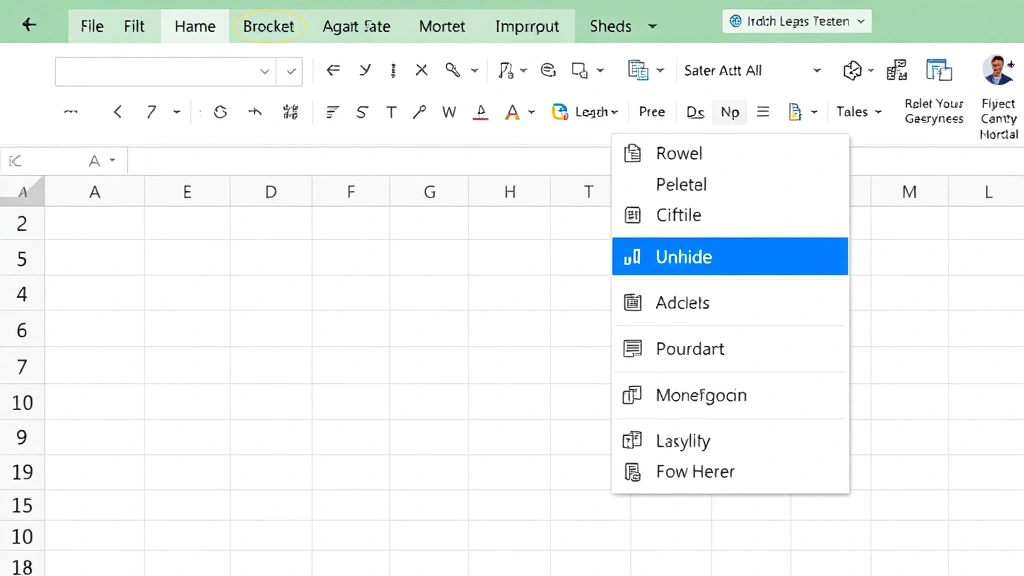
Task: Click the 3D cube icon beside the dropdown
Action: (x=853, y=70)
